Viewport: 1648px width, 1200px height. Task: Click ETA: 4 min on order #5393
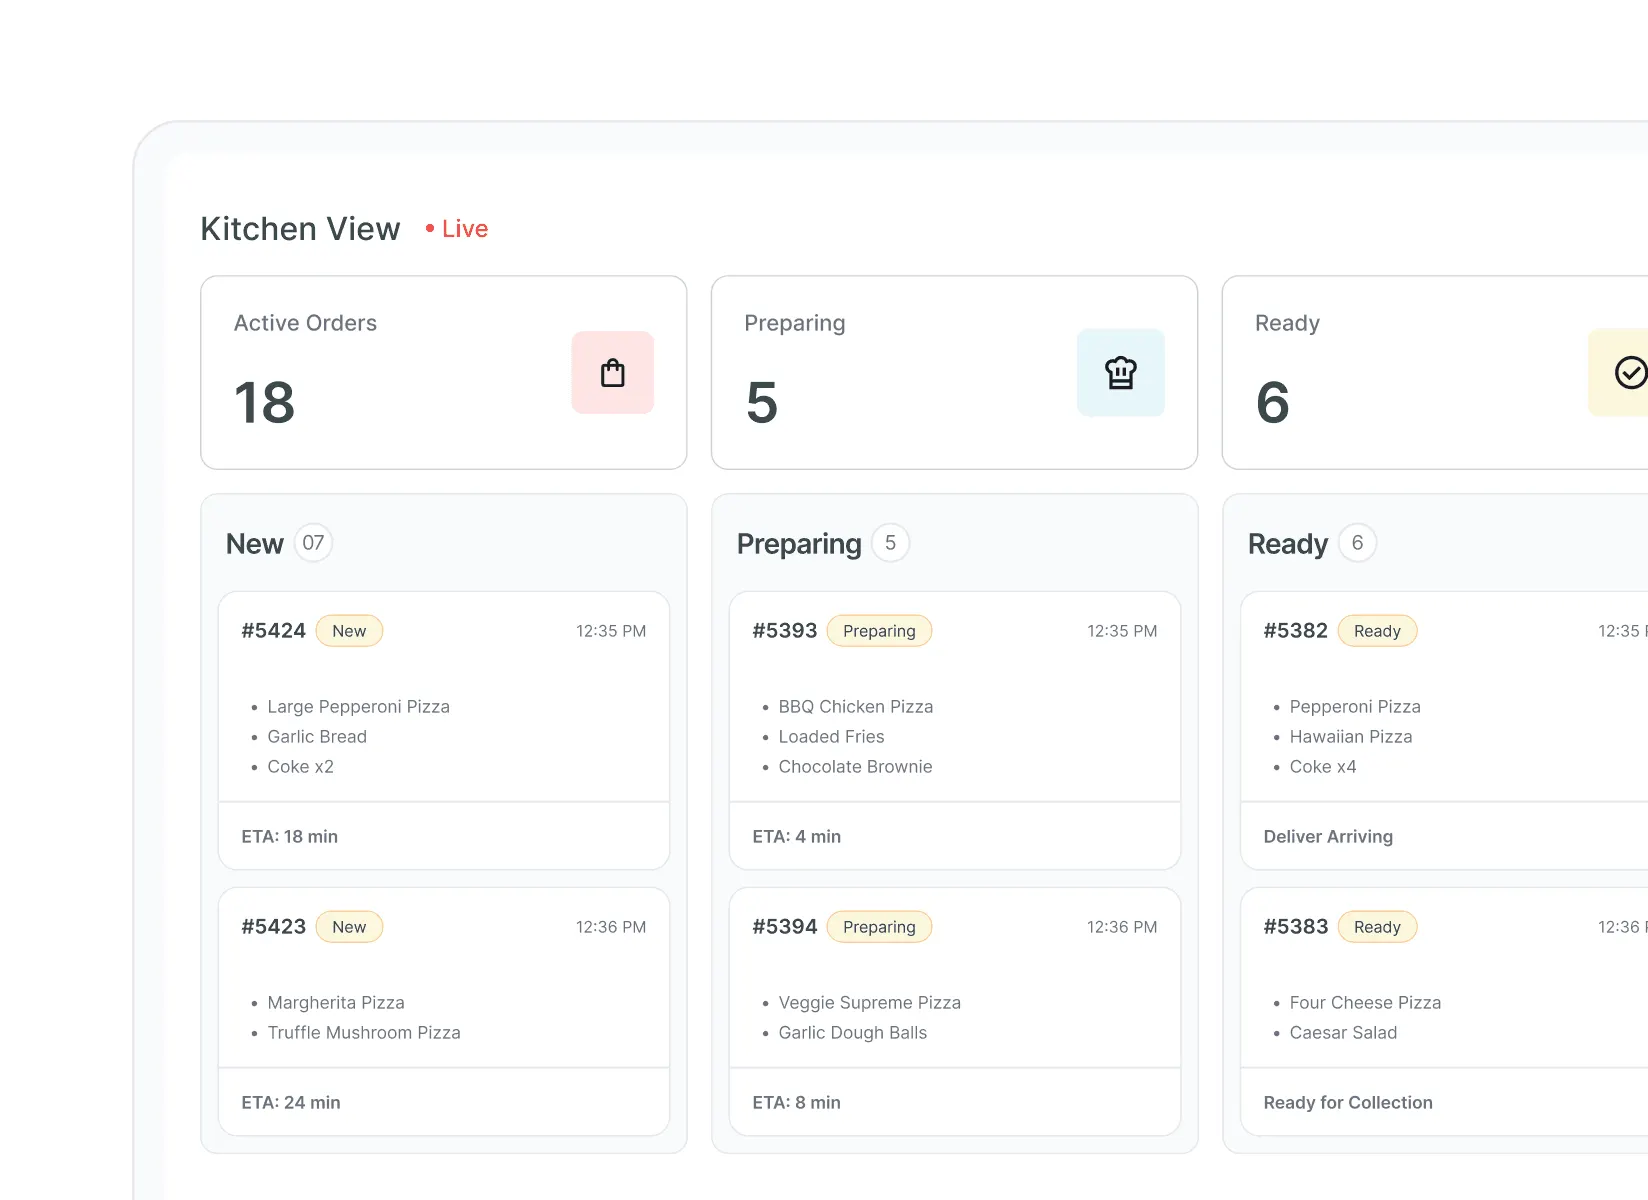(x=797, y=837)
